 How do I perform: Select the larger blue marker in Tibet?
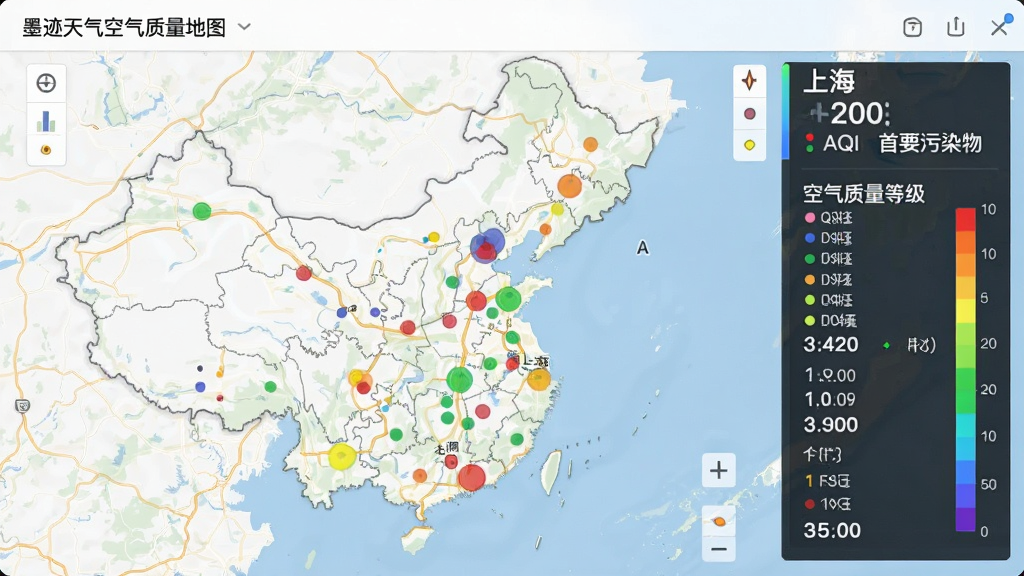200,387
